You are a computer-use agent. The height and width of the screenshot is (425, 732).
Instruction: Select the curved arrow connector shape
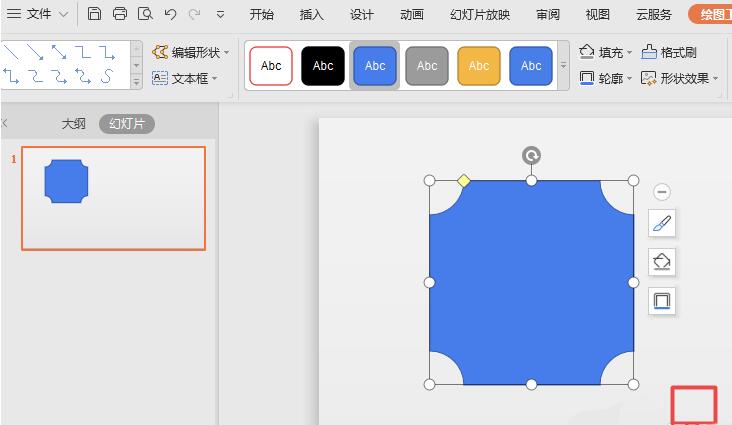(x=59, y=76)
